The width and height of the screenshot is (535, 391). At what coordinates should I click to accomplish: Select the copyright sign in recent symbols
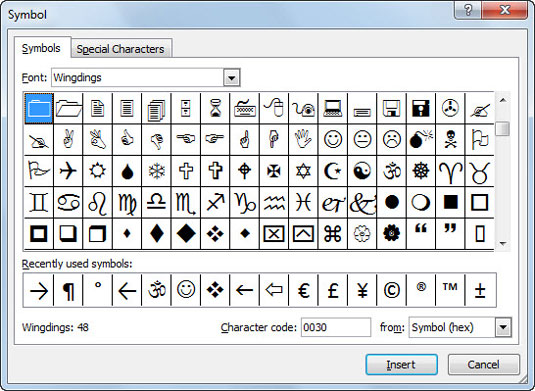pos(391,290)
